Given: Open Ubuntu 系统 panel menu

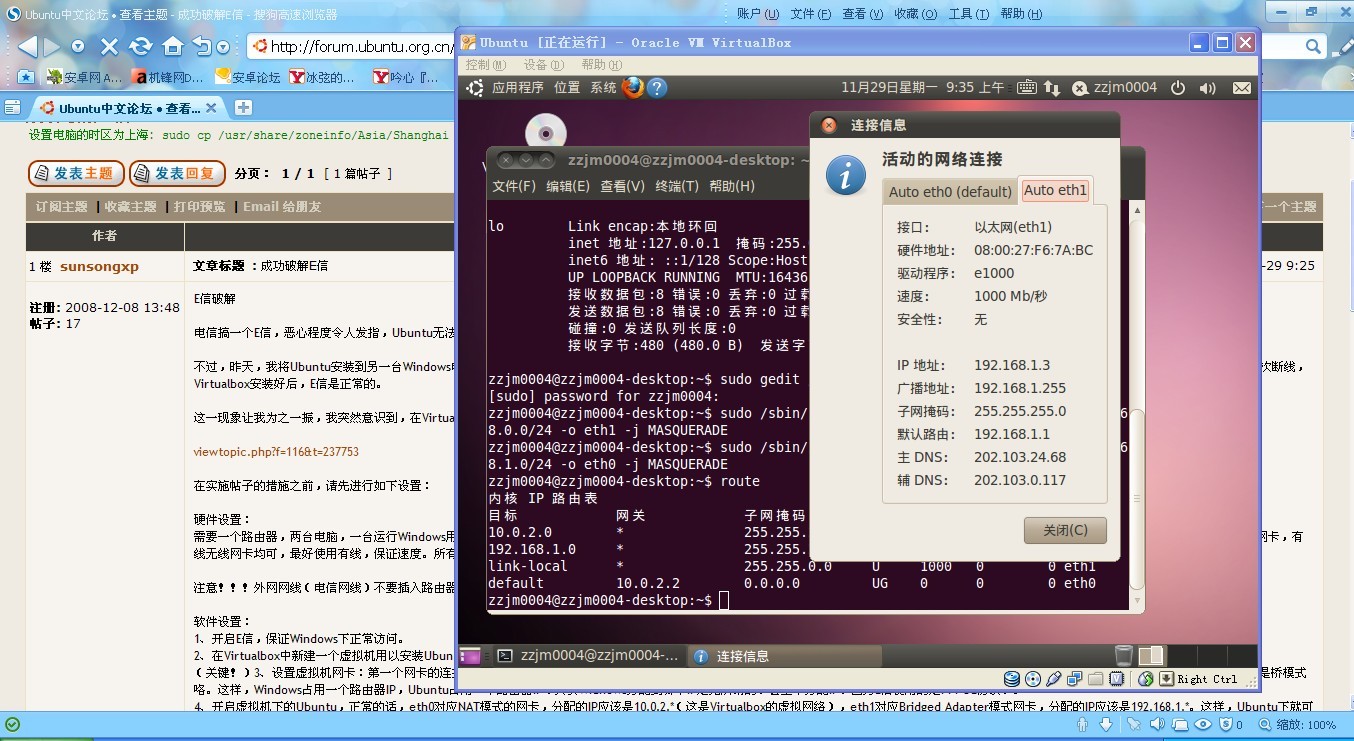Looking at the screenshot, I should tap(603, 88).
